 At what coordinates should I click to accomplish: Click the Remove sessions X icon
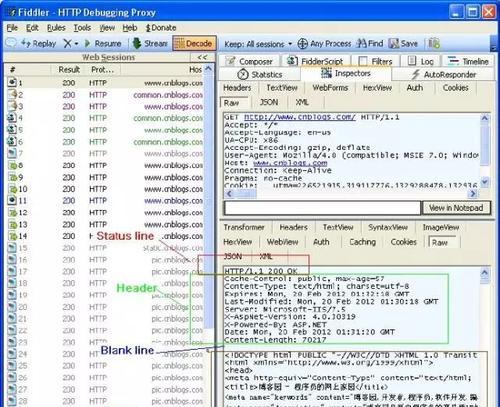67,43
